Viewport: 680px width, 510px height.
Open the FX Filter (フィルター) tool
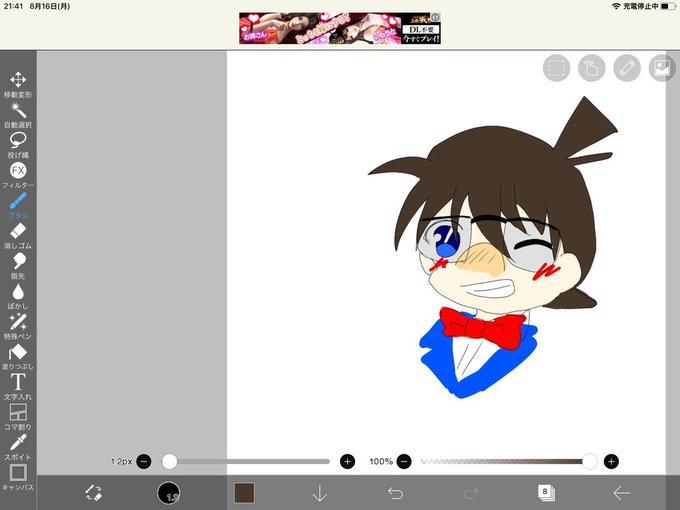18,175
